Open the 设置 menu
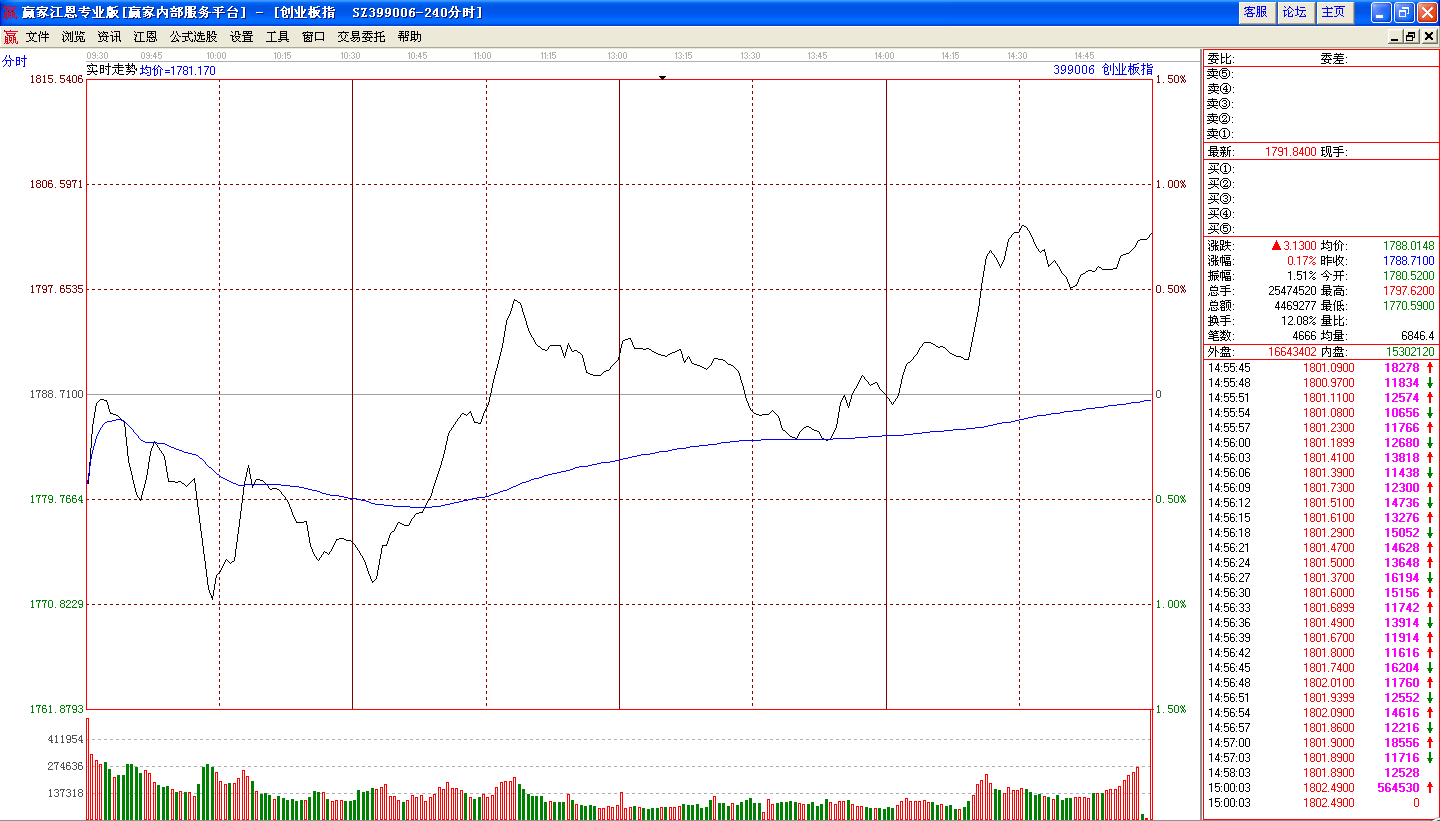 [241, 37]
